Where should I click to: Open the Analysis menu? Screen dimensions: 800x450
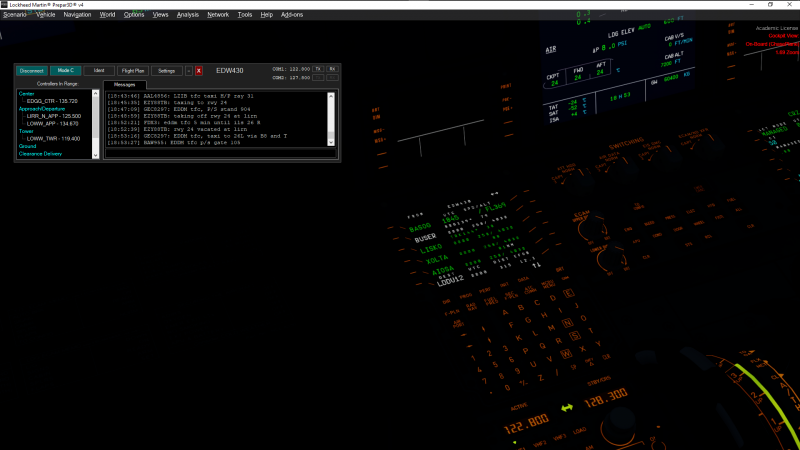click(188, 15)
